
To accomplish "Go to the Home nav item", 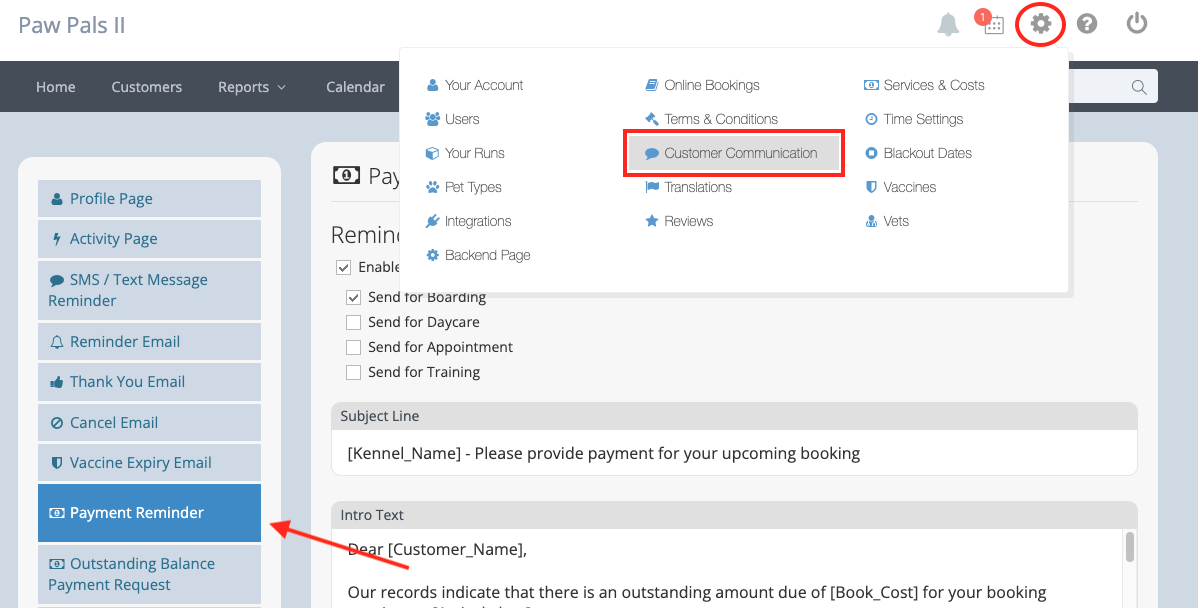I will click(x=56, y=87).
